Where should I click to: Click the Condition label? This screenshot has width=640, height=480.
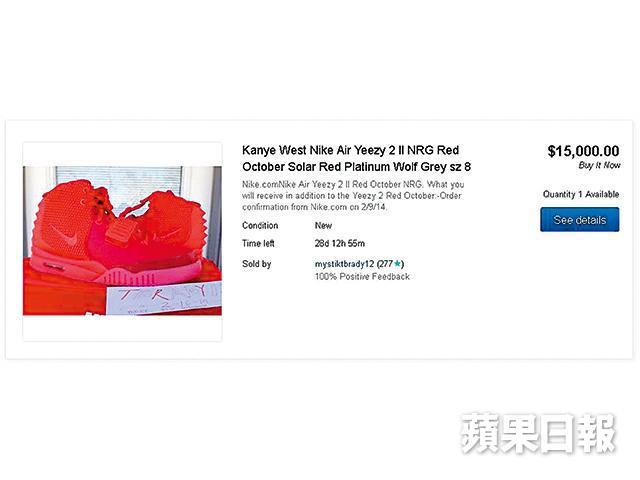tap(260, 225)
